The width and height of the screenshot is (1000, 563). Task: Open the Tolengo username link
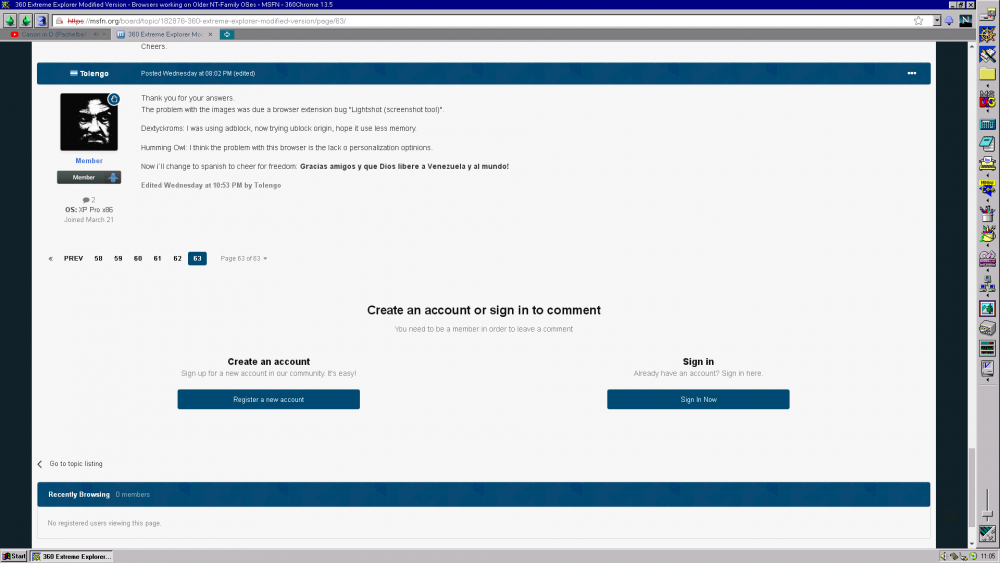[94, 73]
